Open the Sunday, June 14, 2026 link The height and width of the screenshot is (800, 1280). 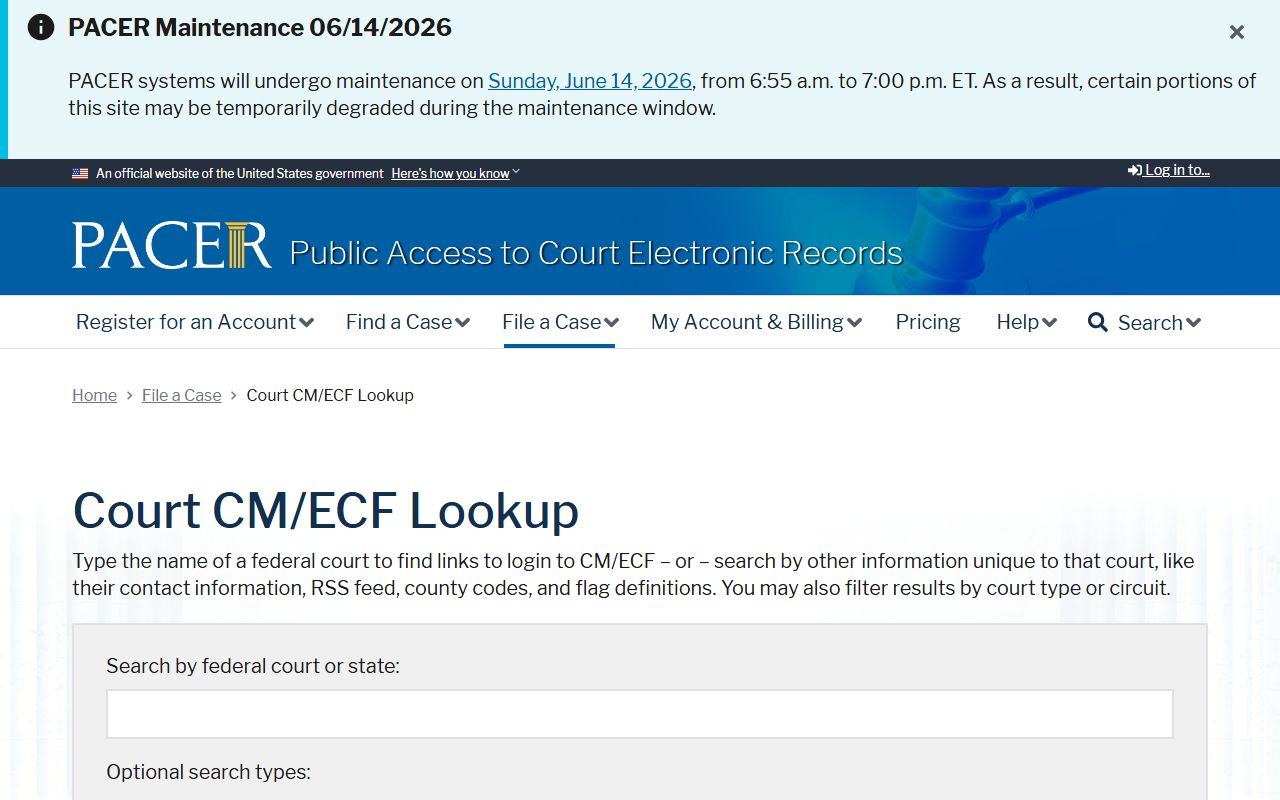click(x=590, y=81)
